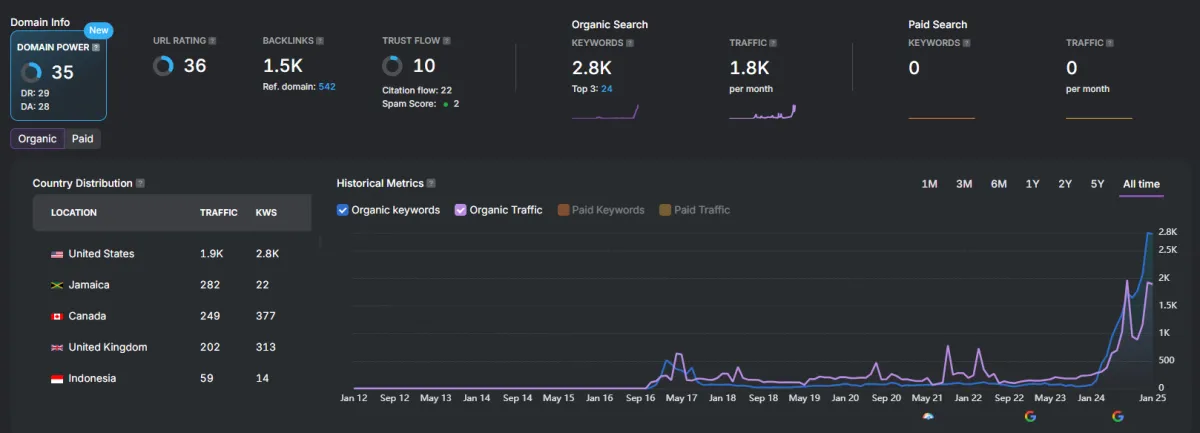Image resolution: width=1200 pixels, height=433 pixels.
Task: Enable the Paid Keywords checkbox
Action: (563, 210)
